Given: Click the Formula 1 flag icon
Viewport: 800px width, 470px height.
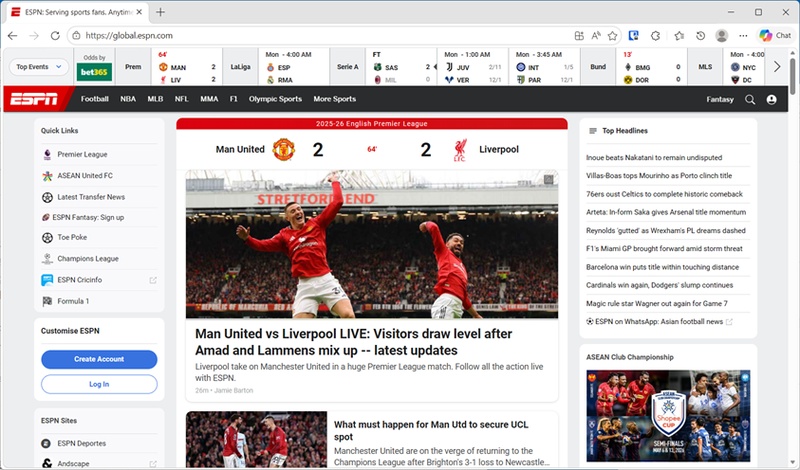Looking at the screenshot, I should tap(47, 301).
